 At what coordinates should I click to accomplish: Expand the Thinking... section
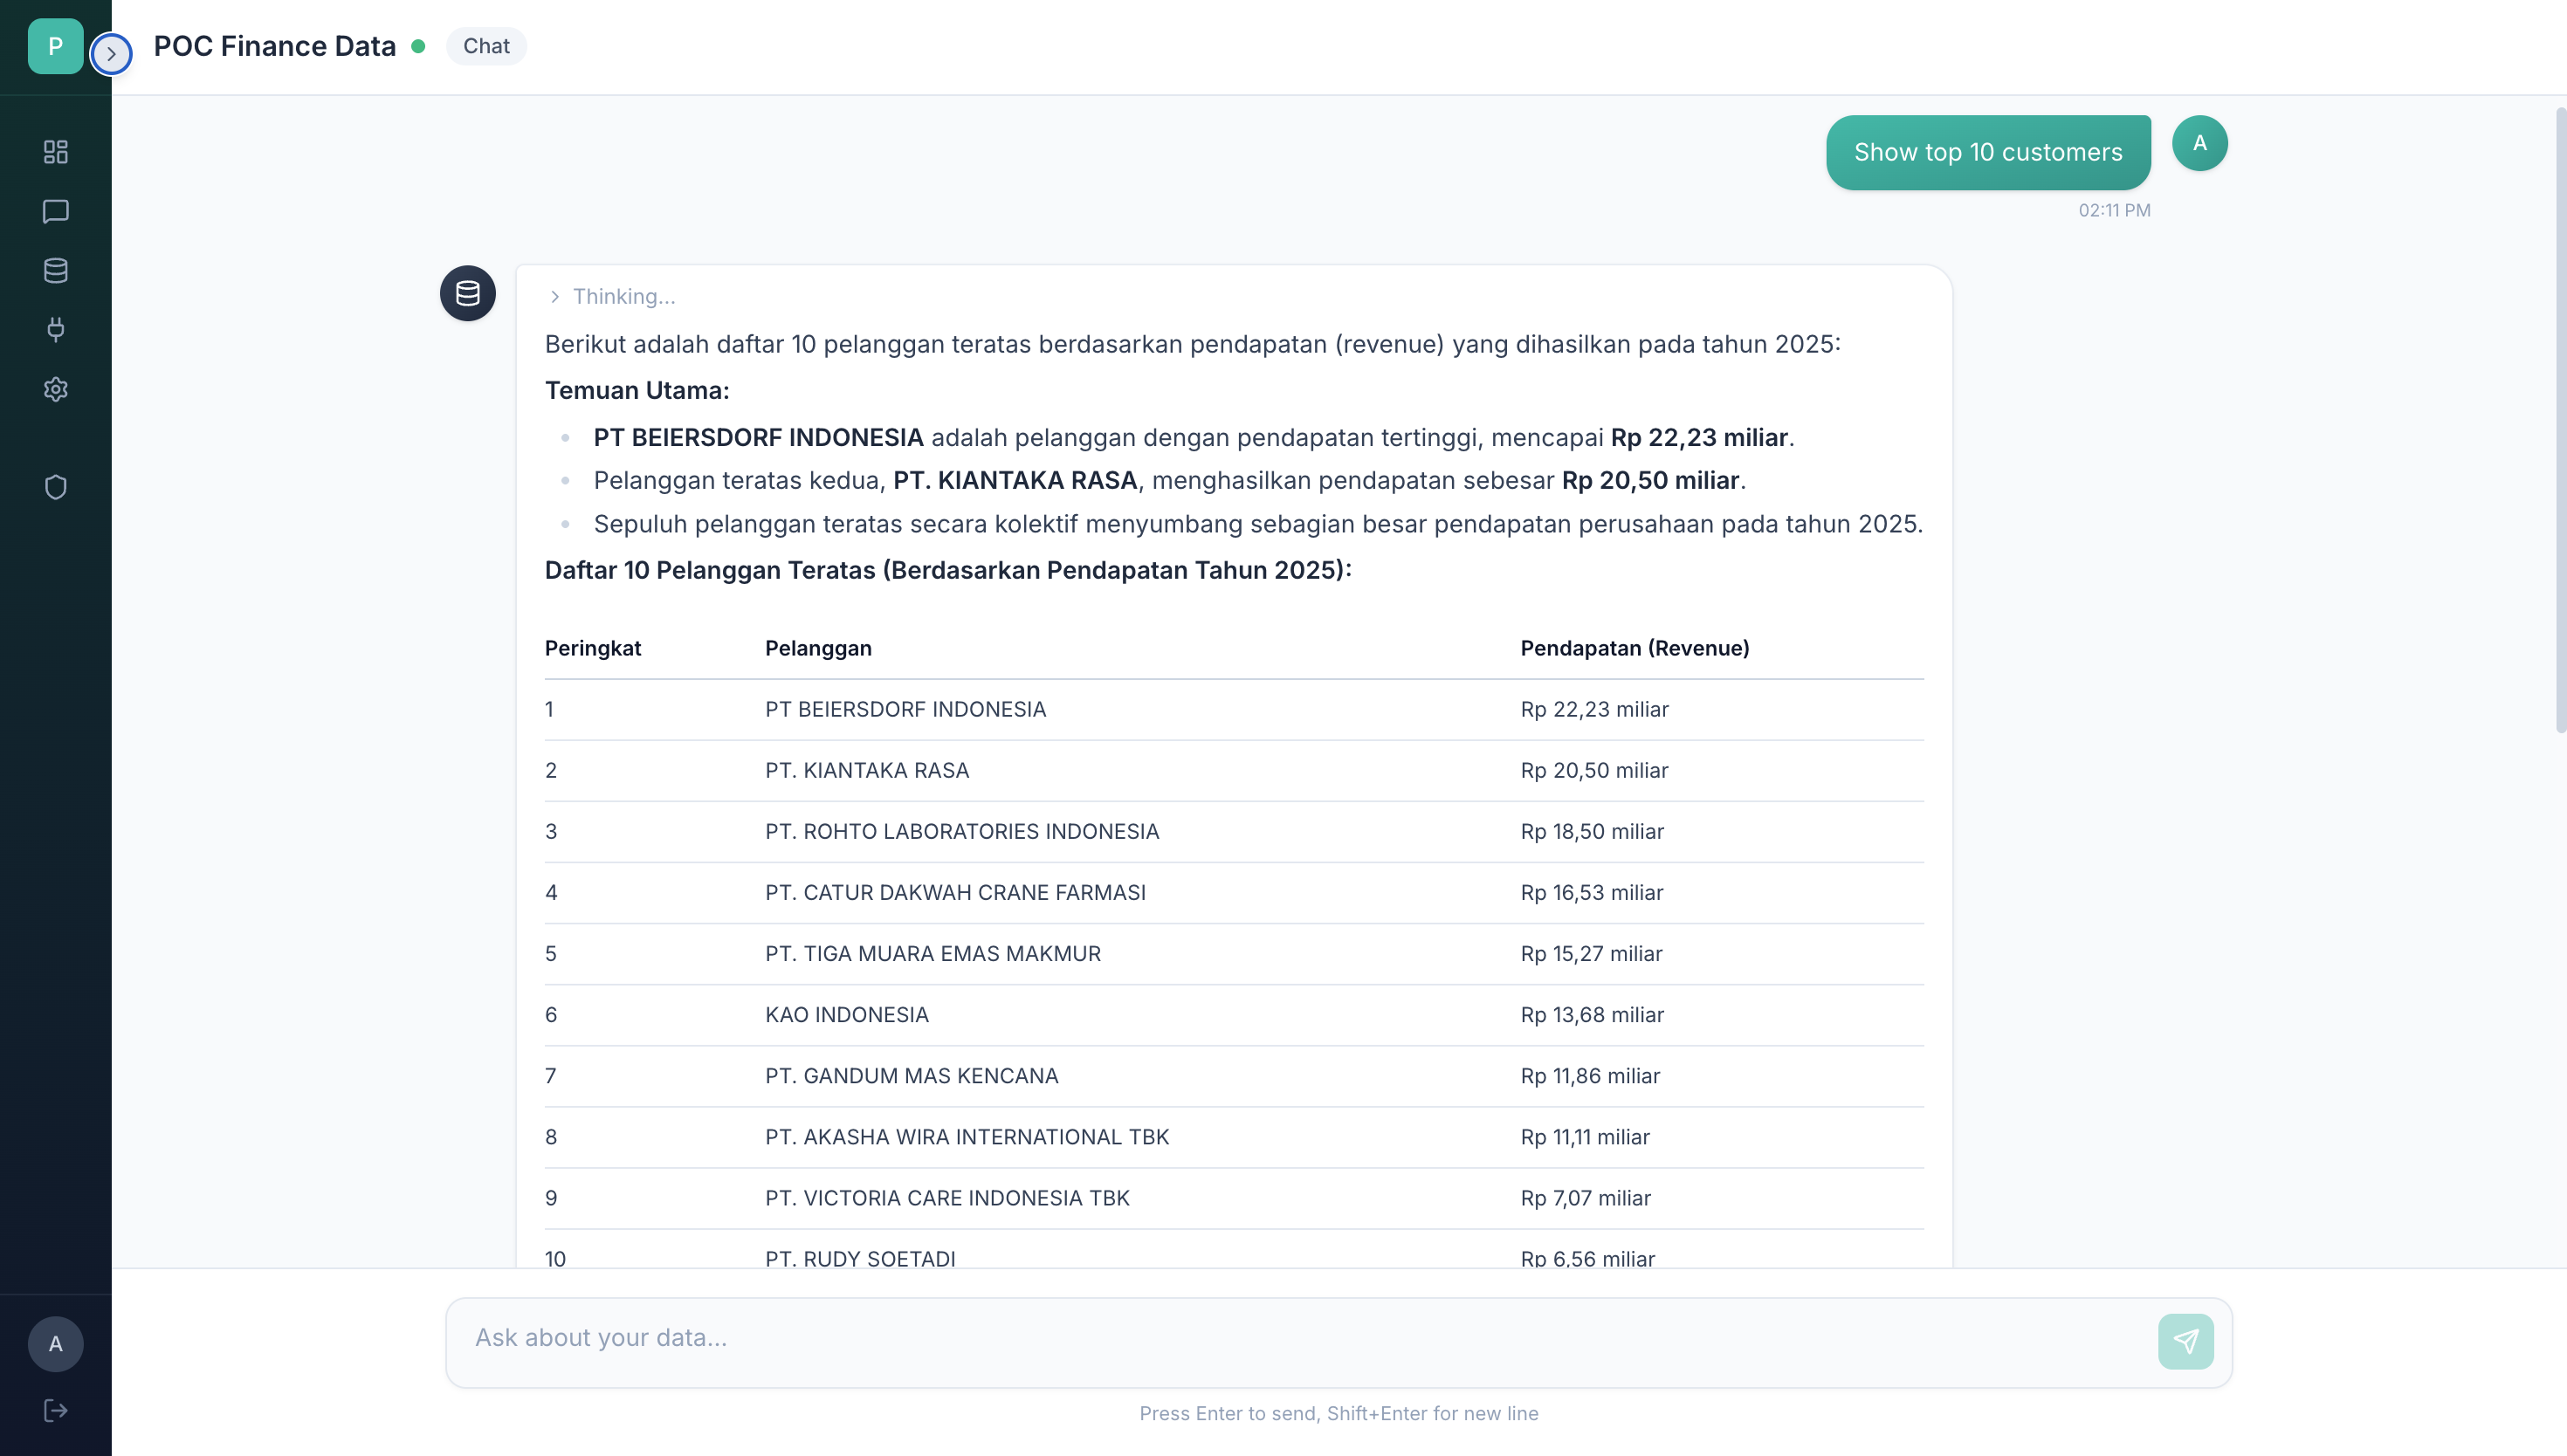click(x=612, y=297)
